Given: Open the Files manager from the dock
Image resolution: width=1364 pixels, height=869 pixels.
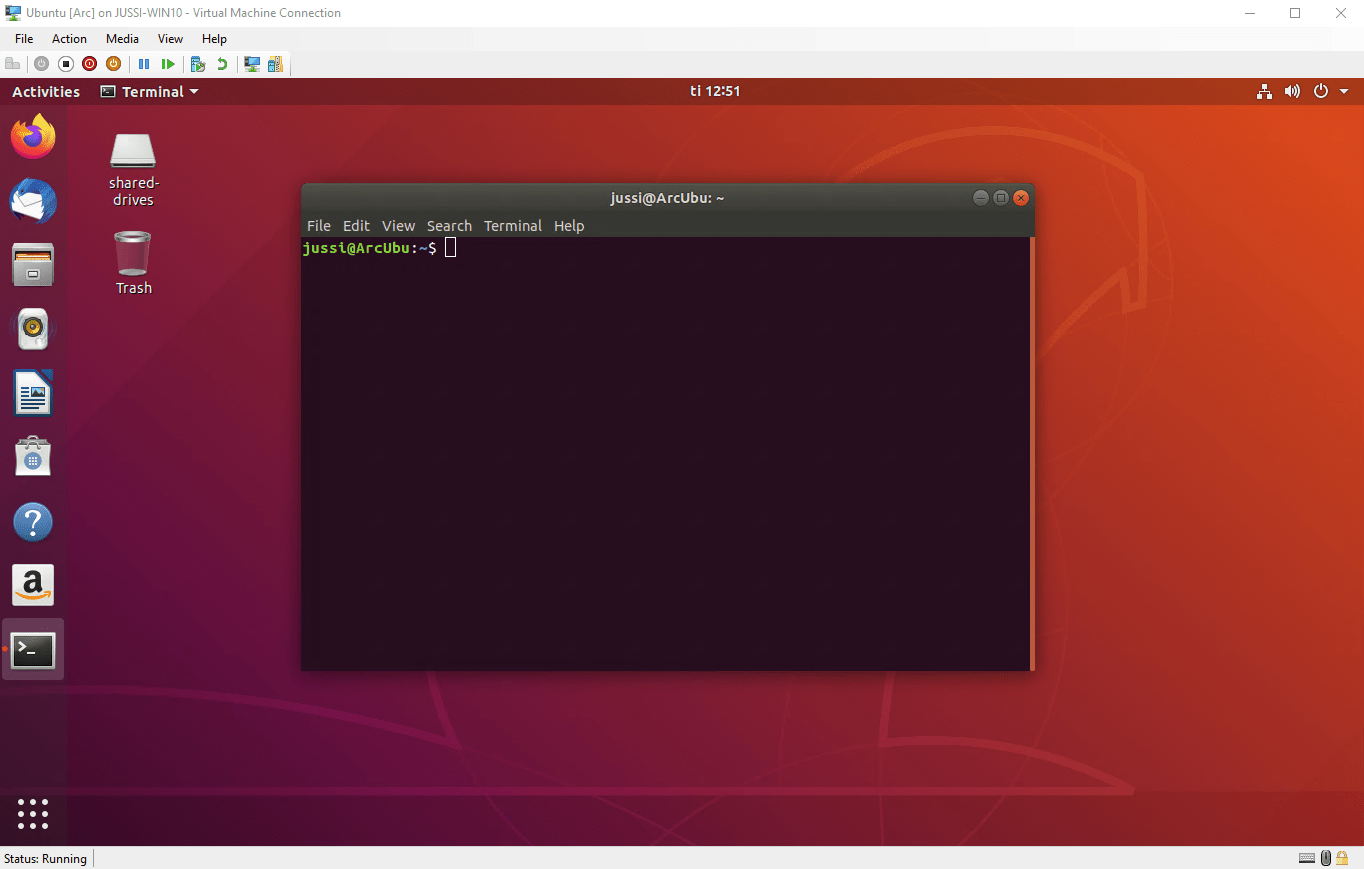Looking at the screenshot, I should point(33,265).
